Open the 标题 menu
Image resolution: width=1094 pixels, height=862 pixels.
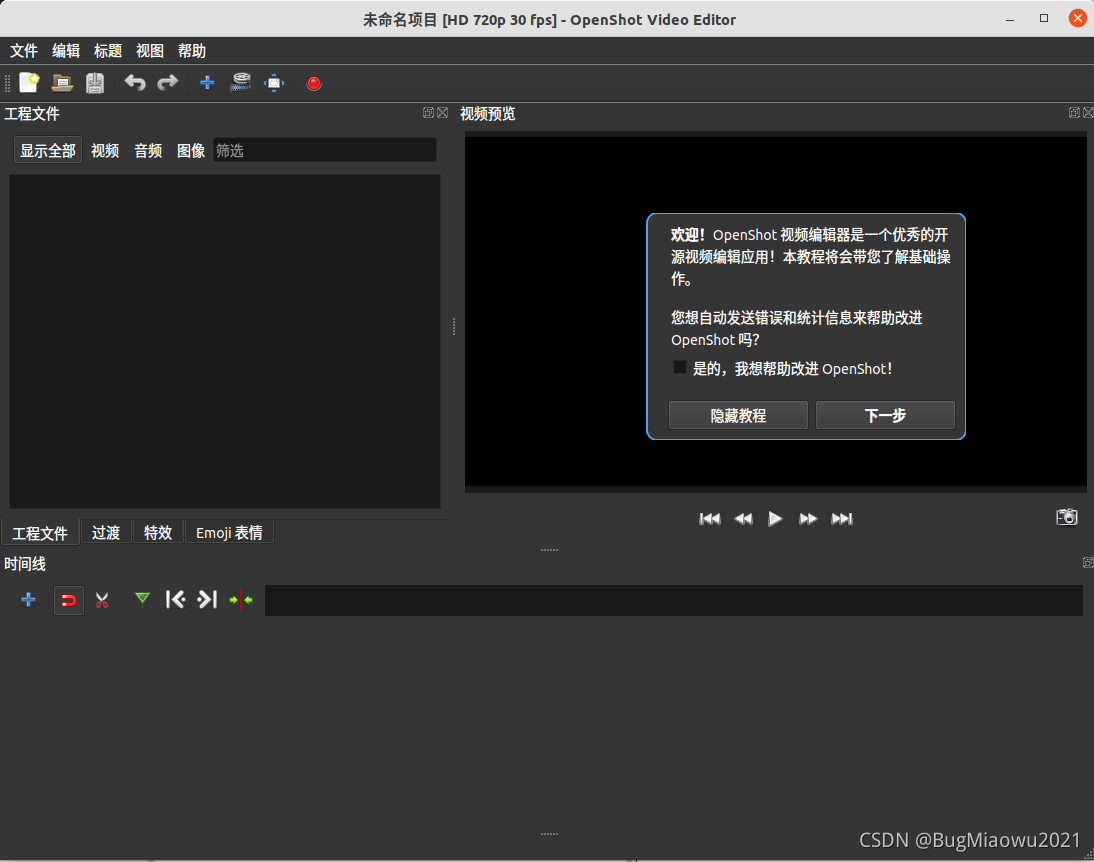(107, 51)
